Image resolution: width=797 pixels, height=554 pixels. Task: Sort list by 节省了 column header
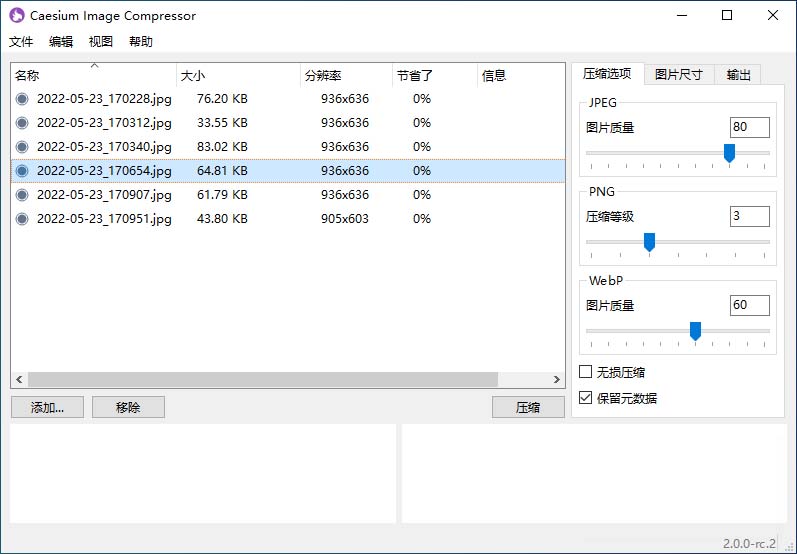(x=435, y=76)
